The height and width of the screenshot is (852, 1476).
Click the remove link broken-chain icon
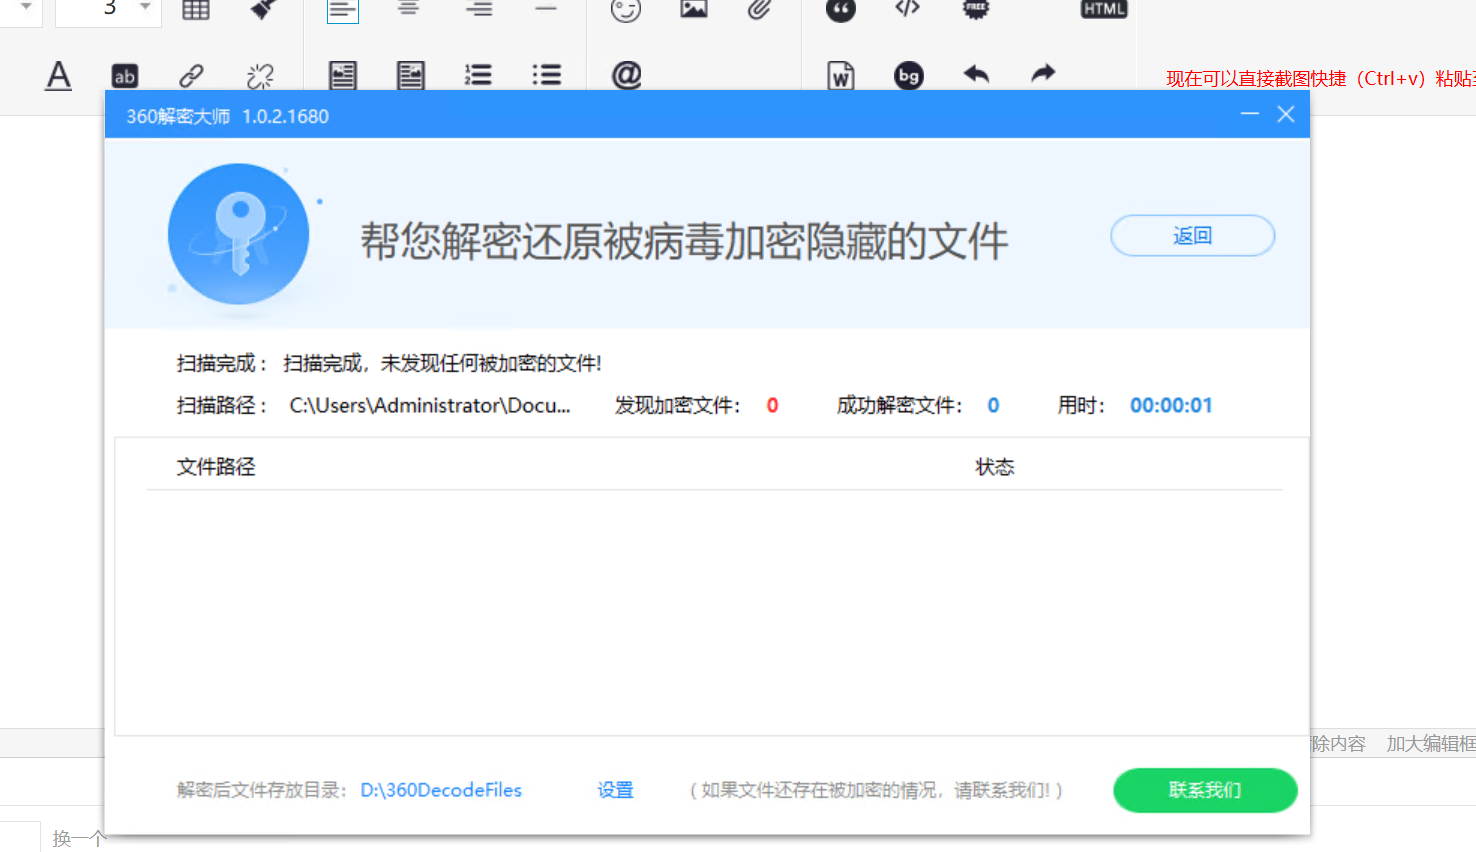point(260,75)
